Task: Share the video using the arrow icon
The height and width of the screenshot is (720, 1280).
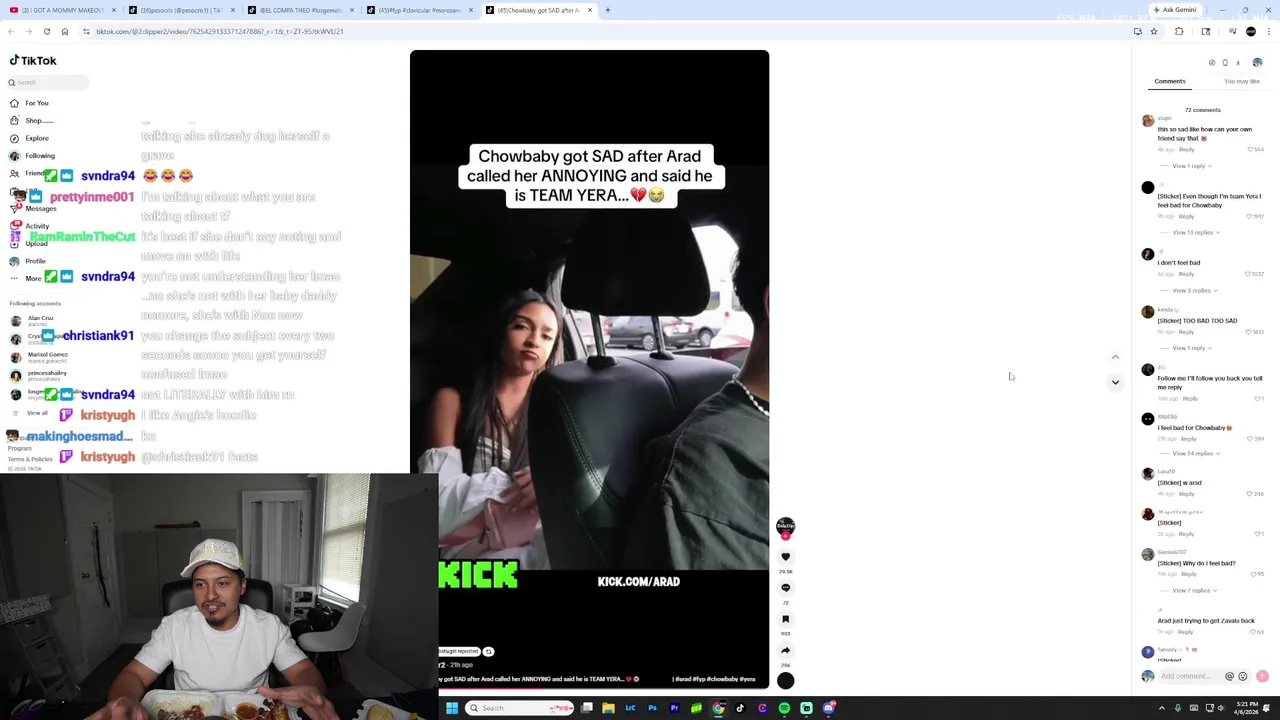Action: coord(785,650)
